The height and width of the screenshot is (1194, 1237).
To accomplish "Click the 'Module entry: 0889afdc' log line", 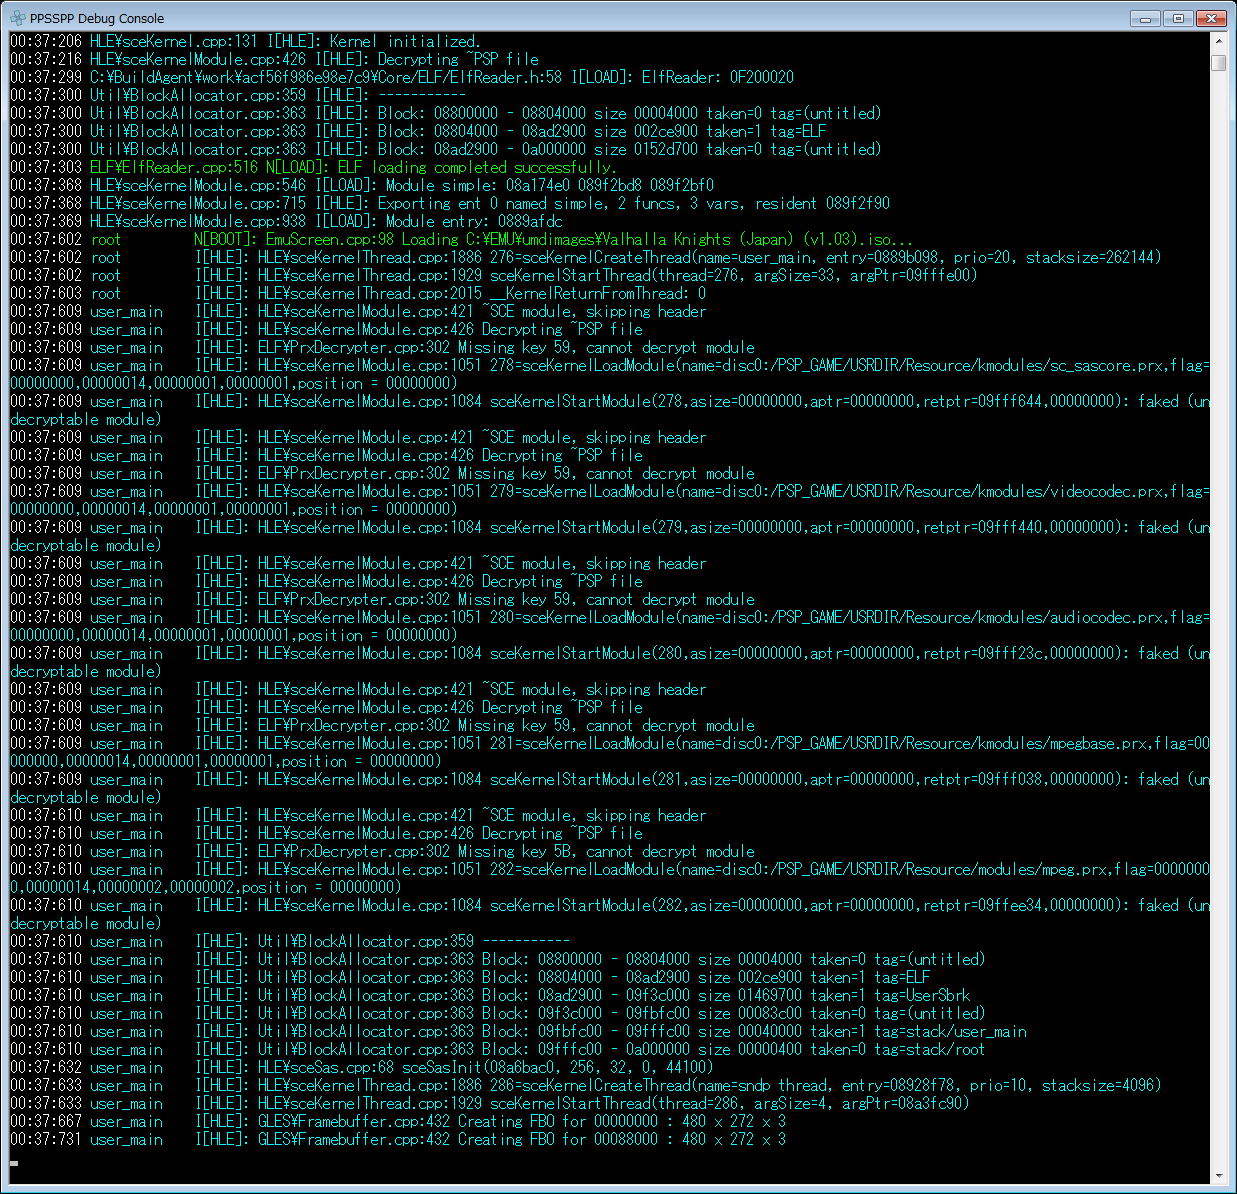I will click(286, 221).
